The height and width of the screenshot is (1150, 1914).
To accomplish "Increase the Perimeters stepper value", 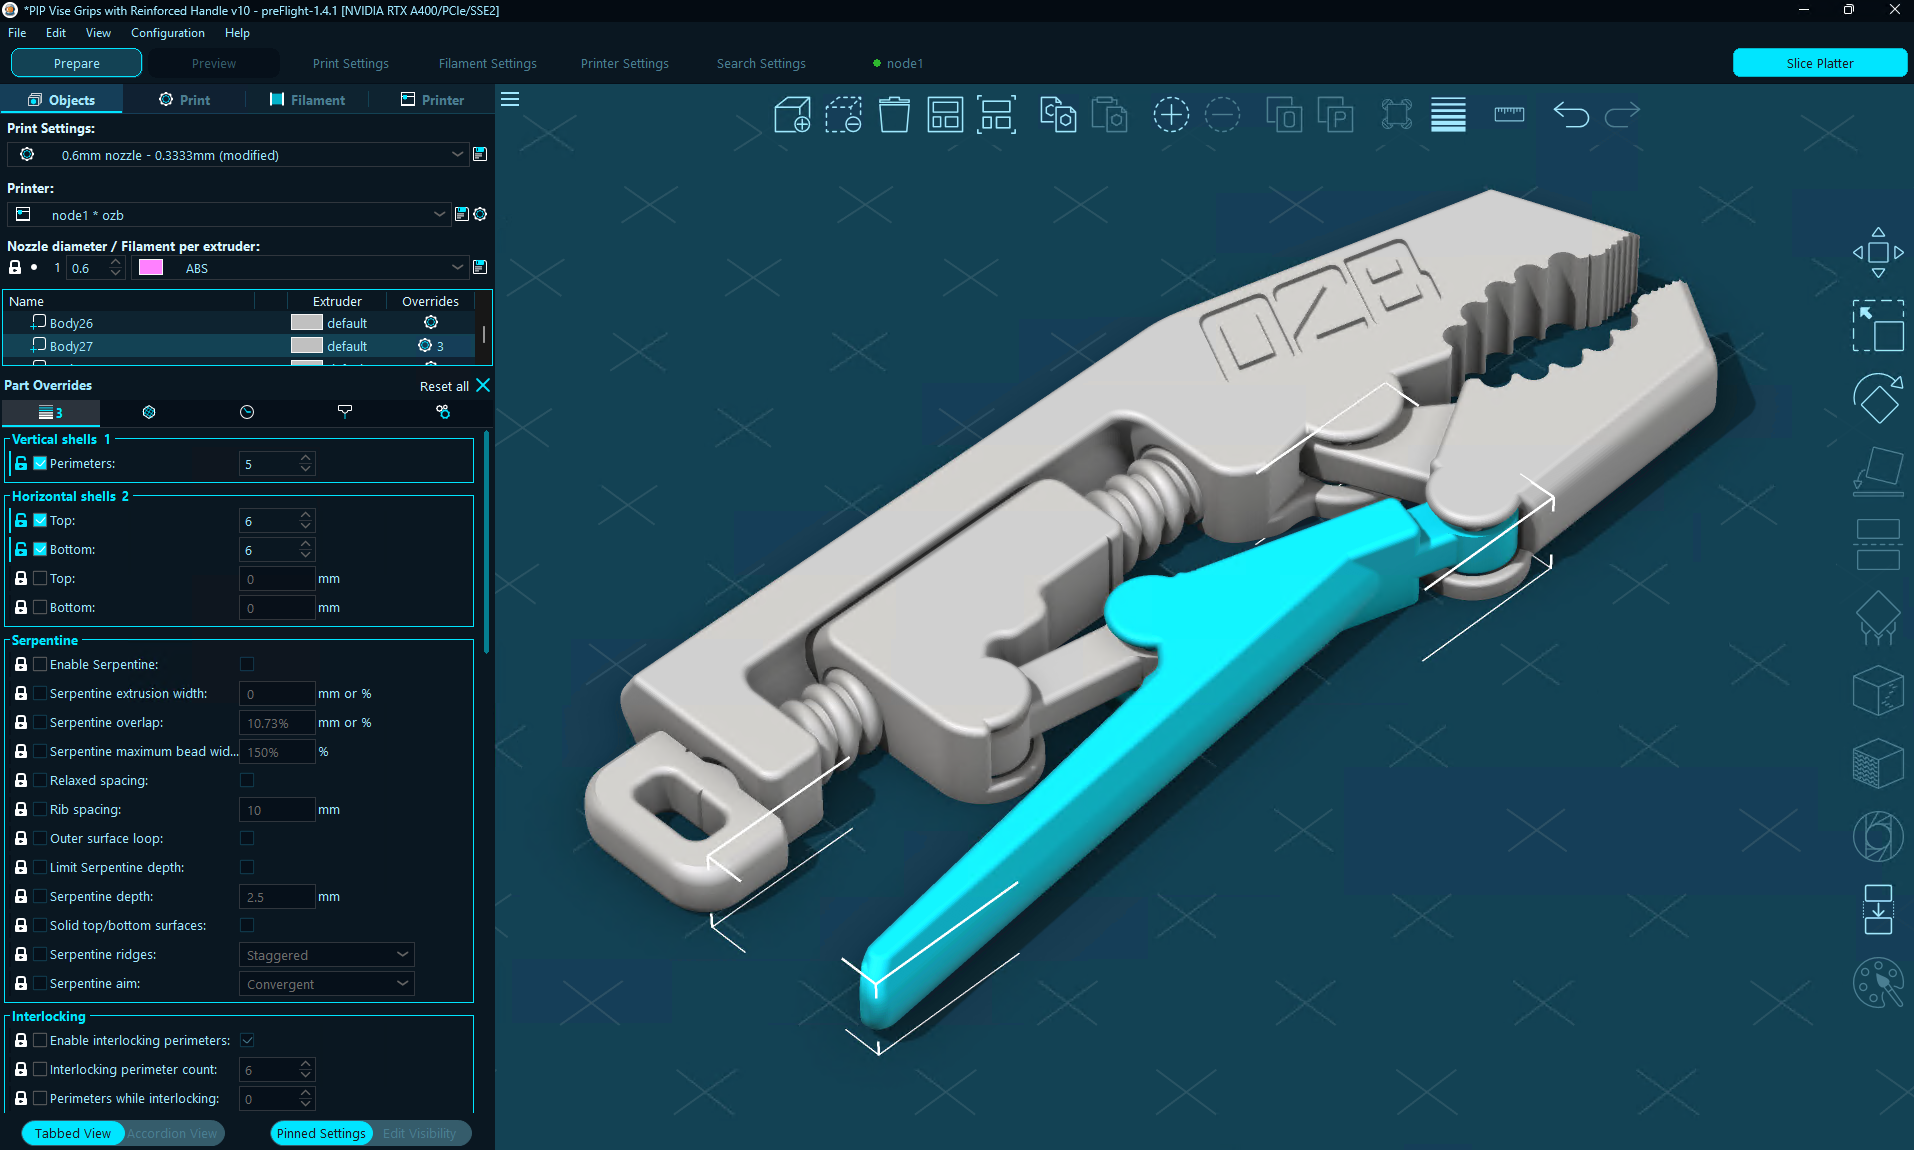I will [x=306, y=458].
